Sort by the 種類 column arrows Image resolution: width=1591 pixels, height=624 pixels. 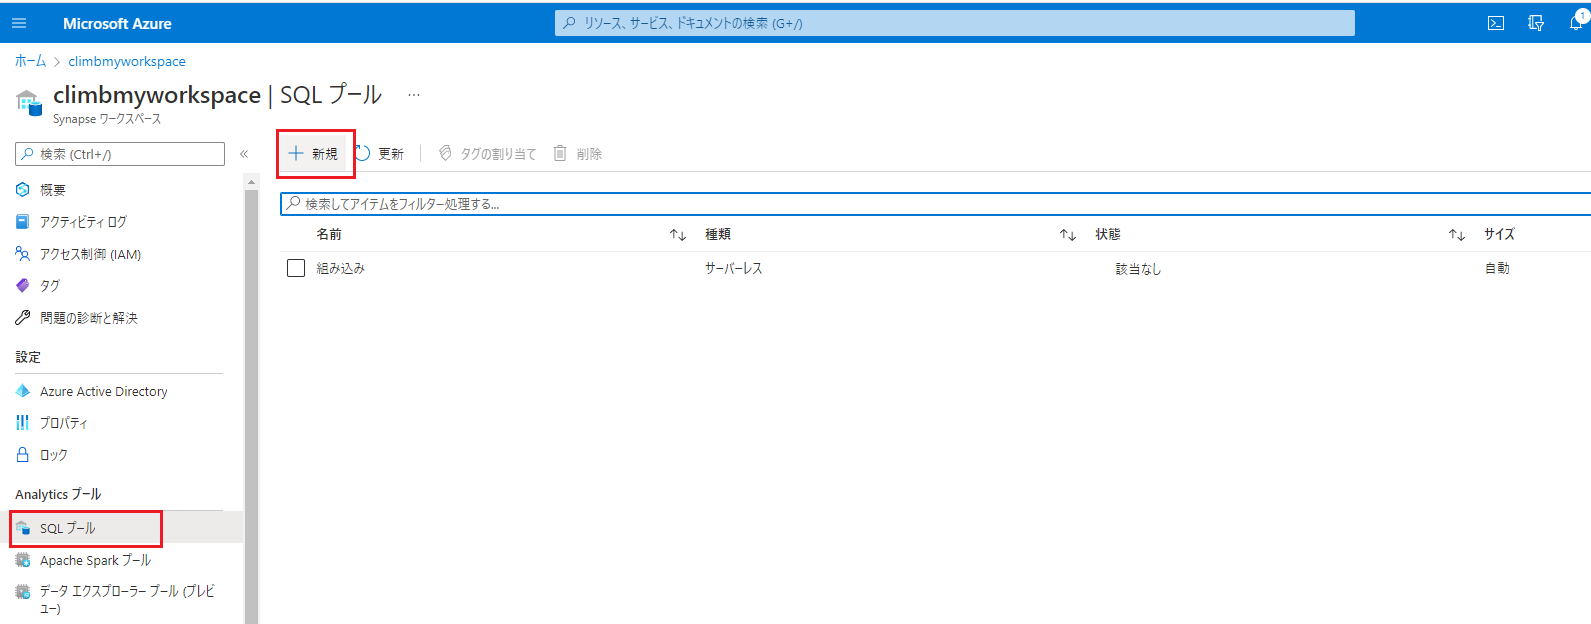point(1068,235)
